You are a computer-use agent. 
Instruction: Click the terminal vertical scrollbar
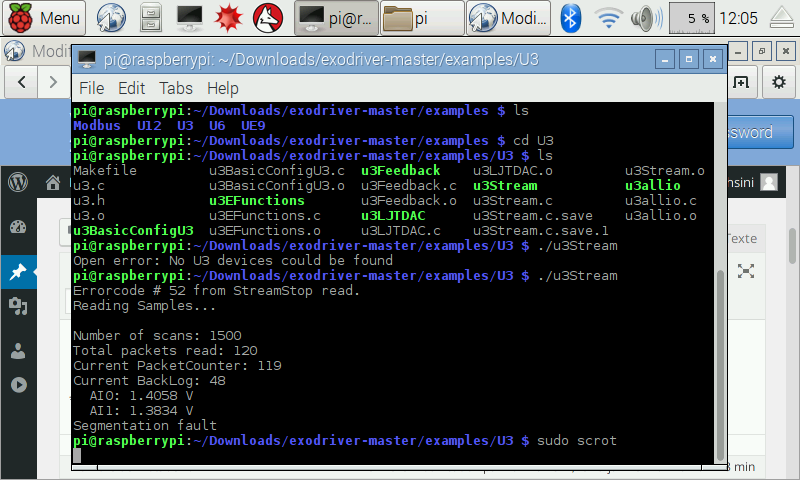click(x=720, y=364)
